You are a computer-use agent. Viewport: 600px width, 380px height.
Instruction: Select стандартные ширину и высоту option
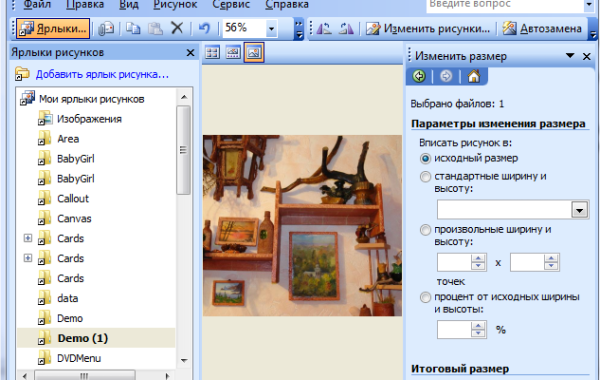coord(425,176)
